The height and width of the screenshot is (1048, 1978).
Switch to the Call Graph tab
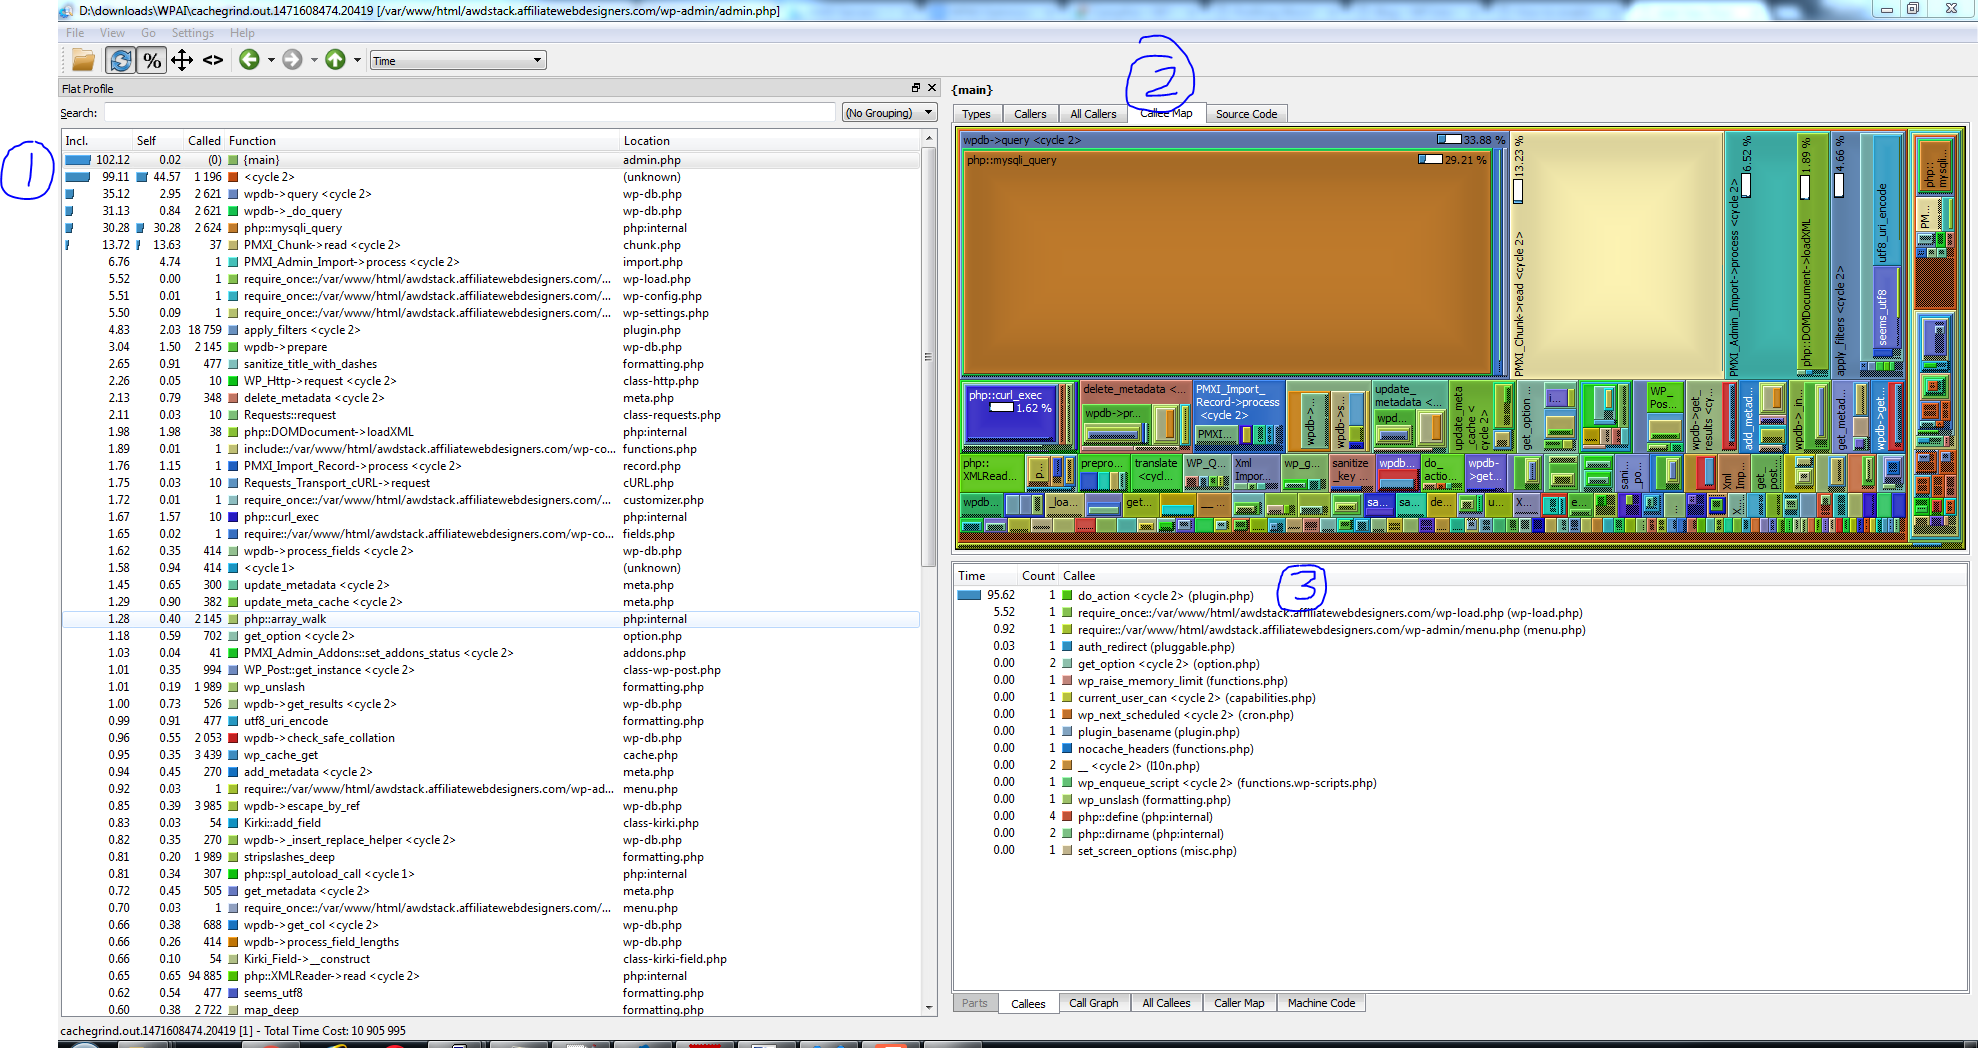[x=1093, y=1003]
